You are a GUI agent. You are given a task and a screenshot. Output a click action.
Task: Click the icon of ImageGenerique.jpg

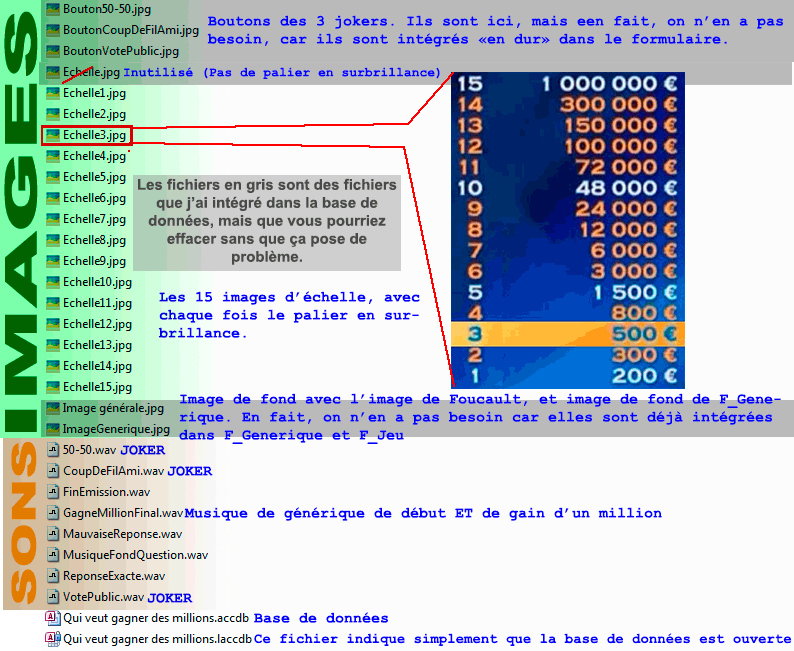coord(53,429)
